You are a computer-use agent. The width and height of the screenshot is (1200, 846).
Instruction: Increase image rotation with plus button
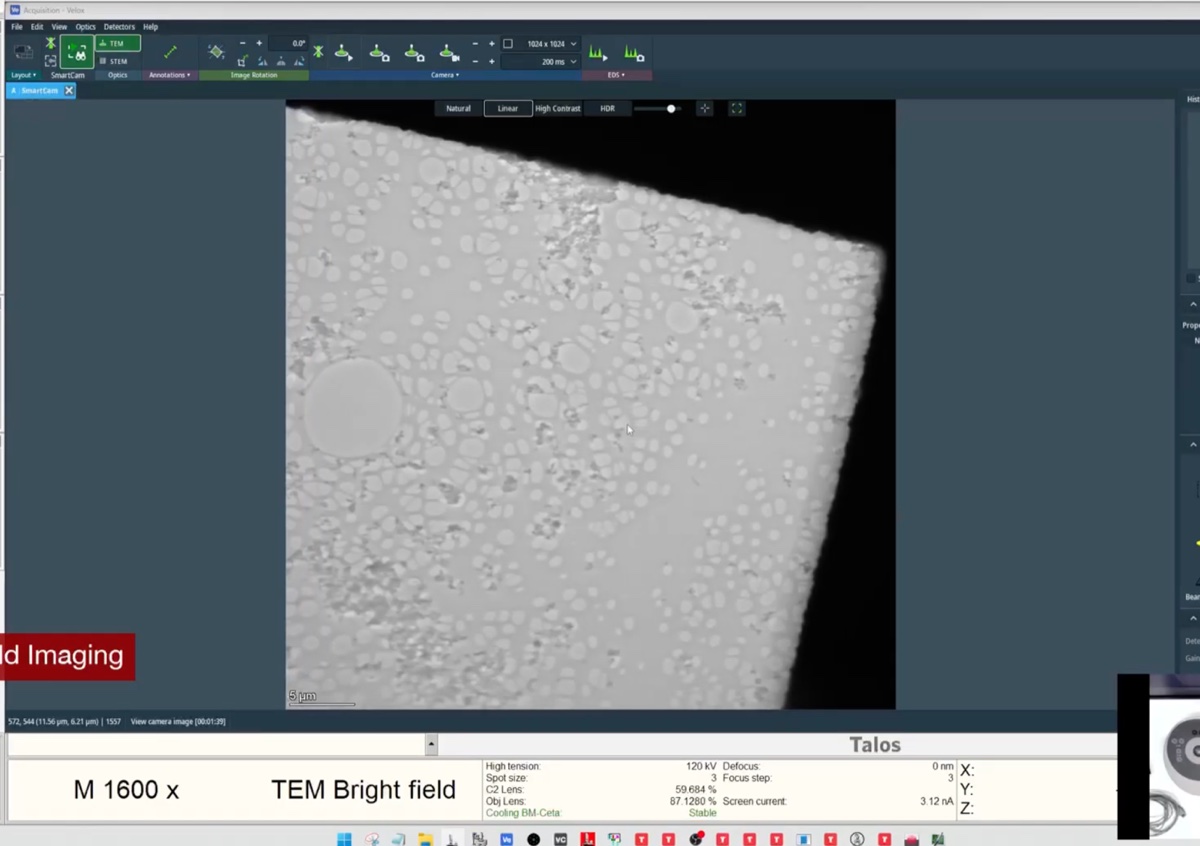(259, 43)
